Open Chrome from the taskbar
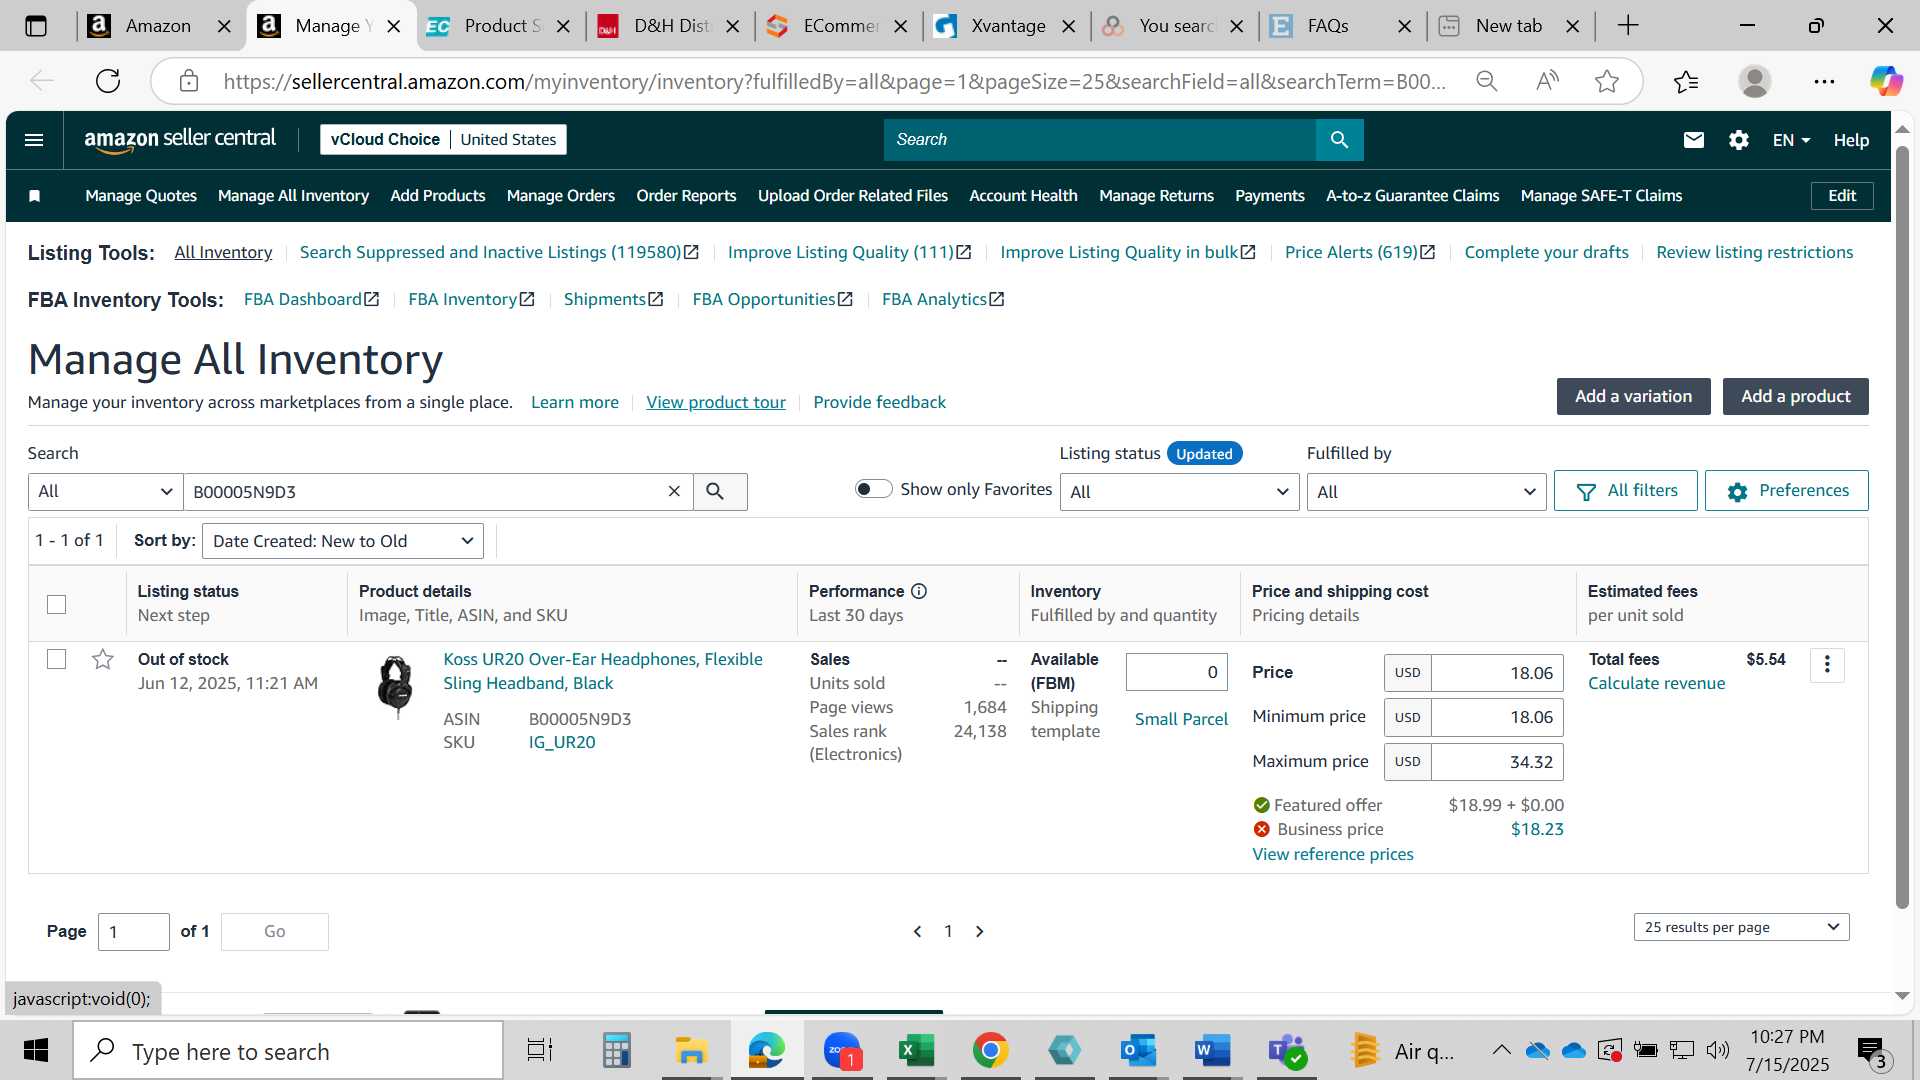The width and height of the screenshot is (1920, 1080). [990, 1051]
